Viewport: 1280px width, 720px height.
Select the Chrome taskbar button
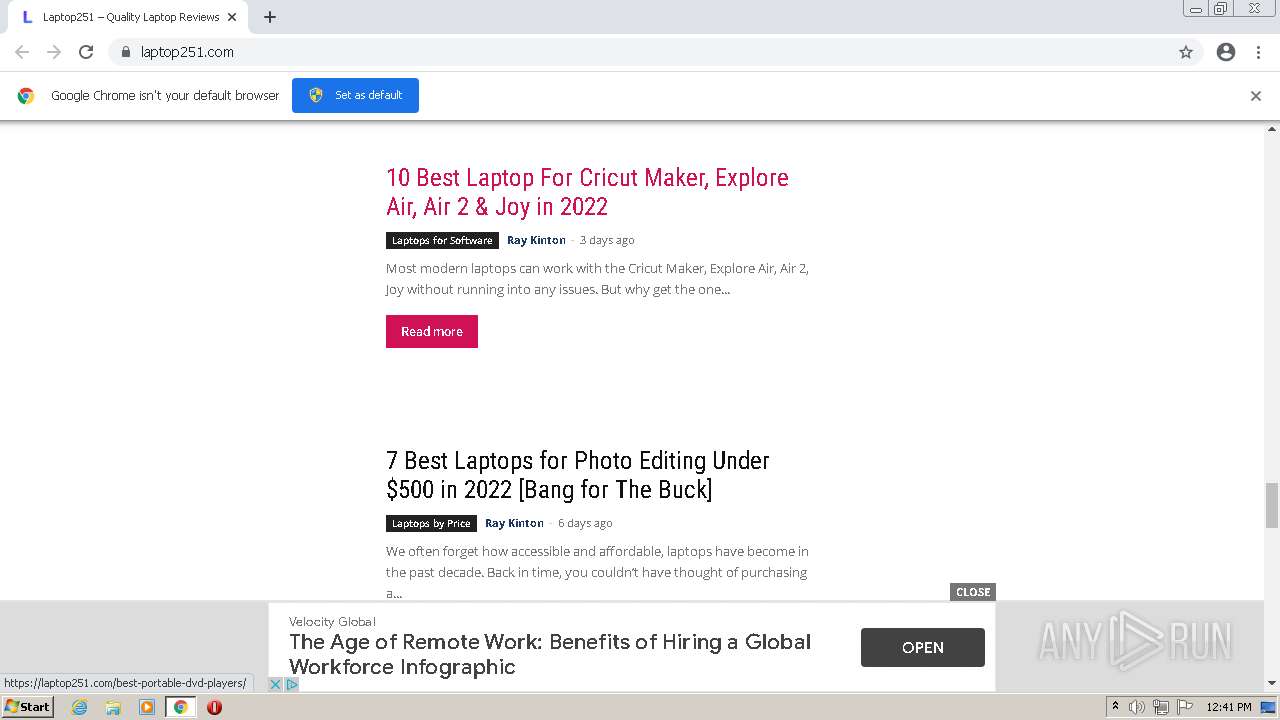pos(181,707)
